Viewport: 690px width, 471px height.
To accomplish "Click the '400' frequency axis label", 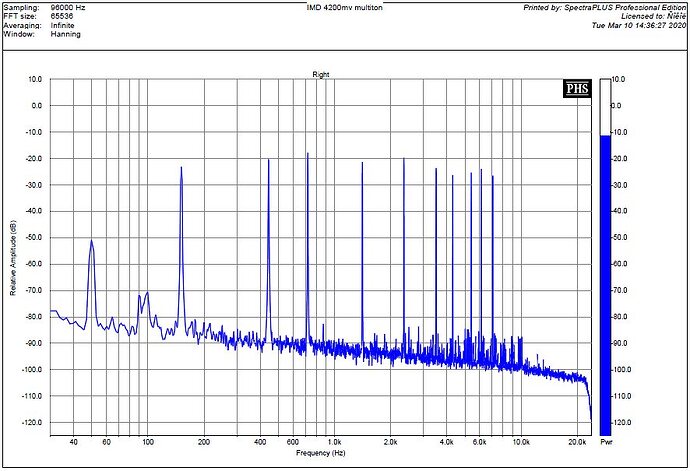I will (x=260, y=442).
